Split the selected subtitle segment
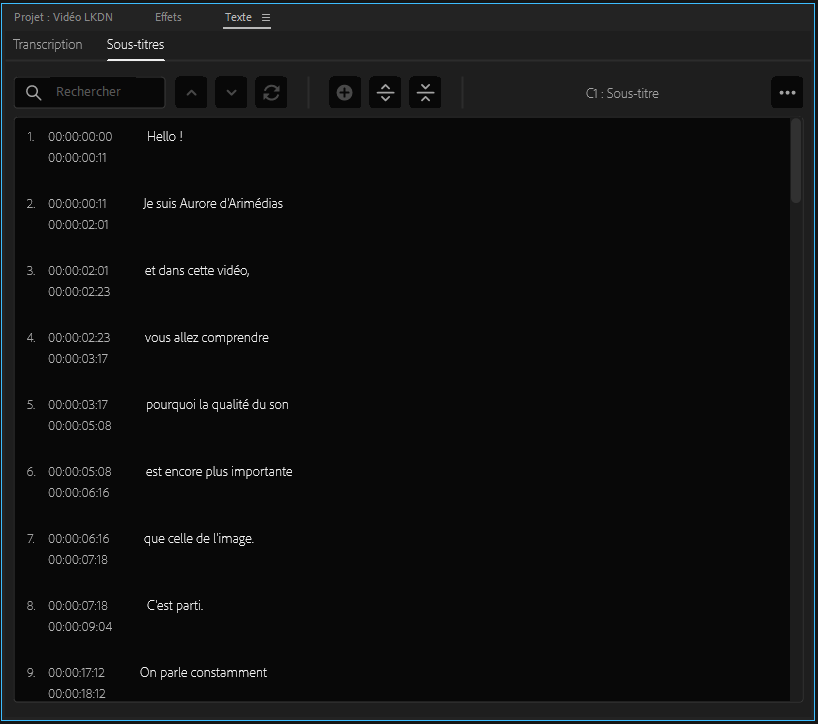 385,93
